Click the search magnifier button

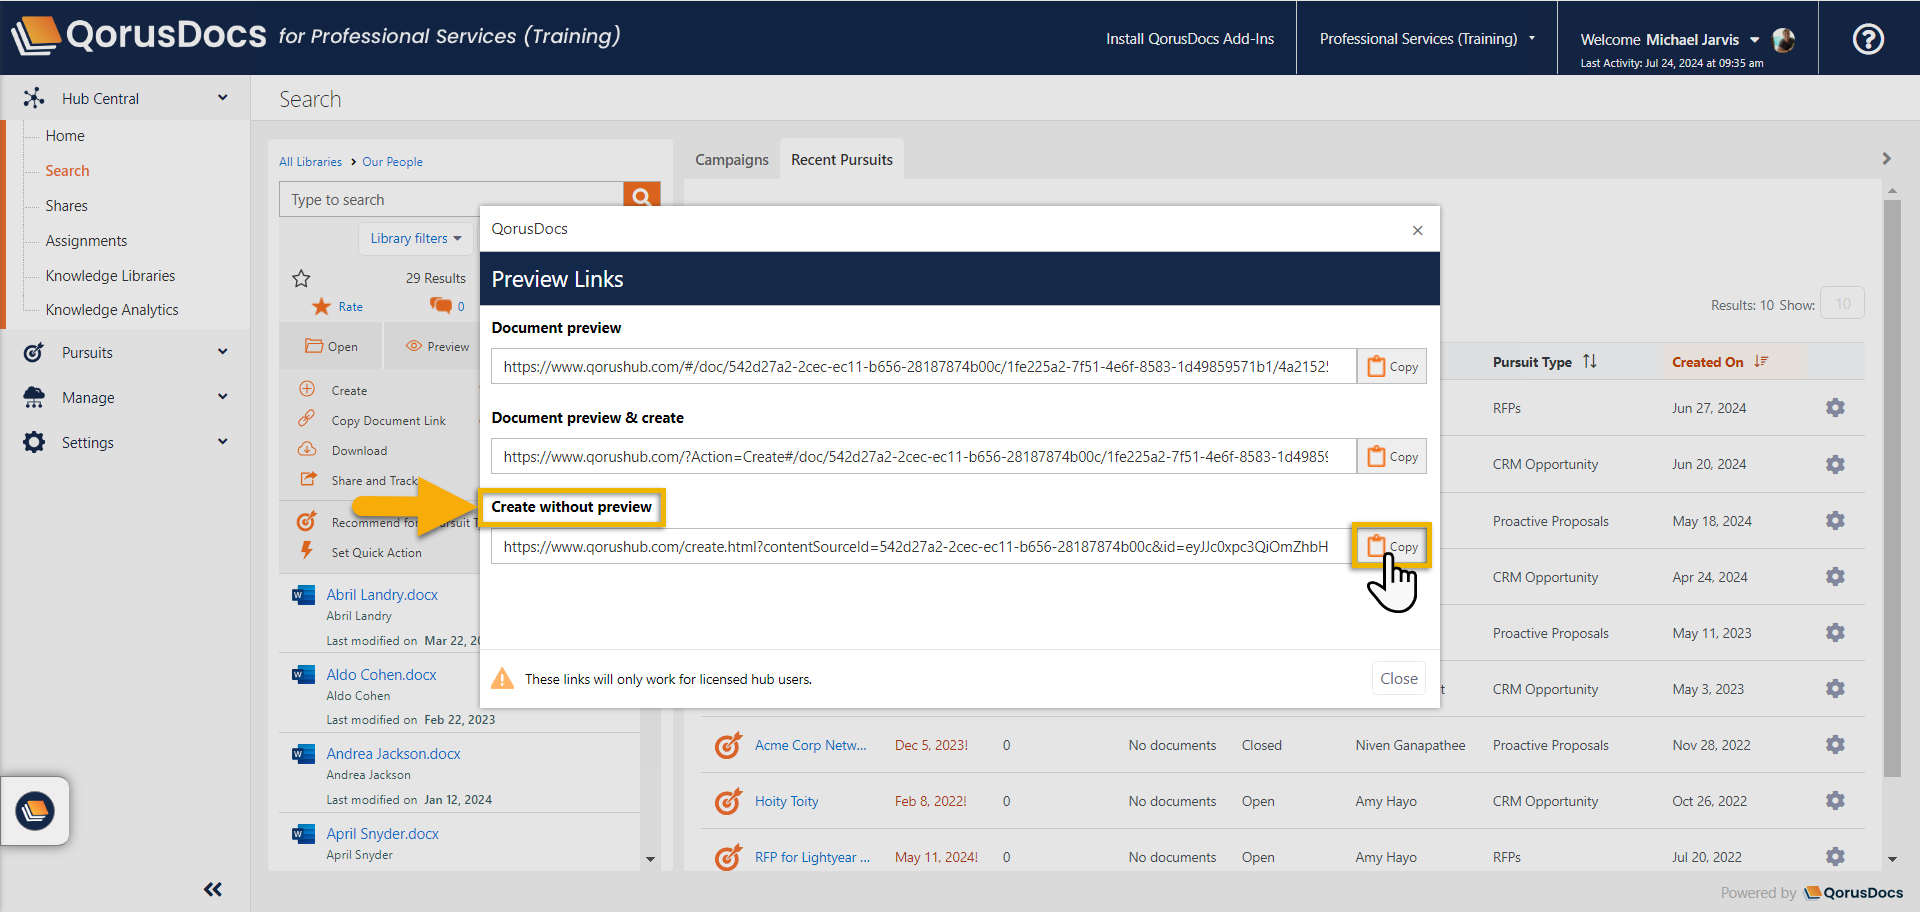641,197
